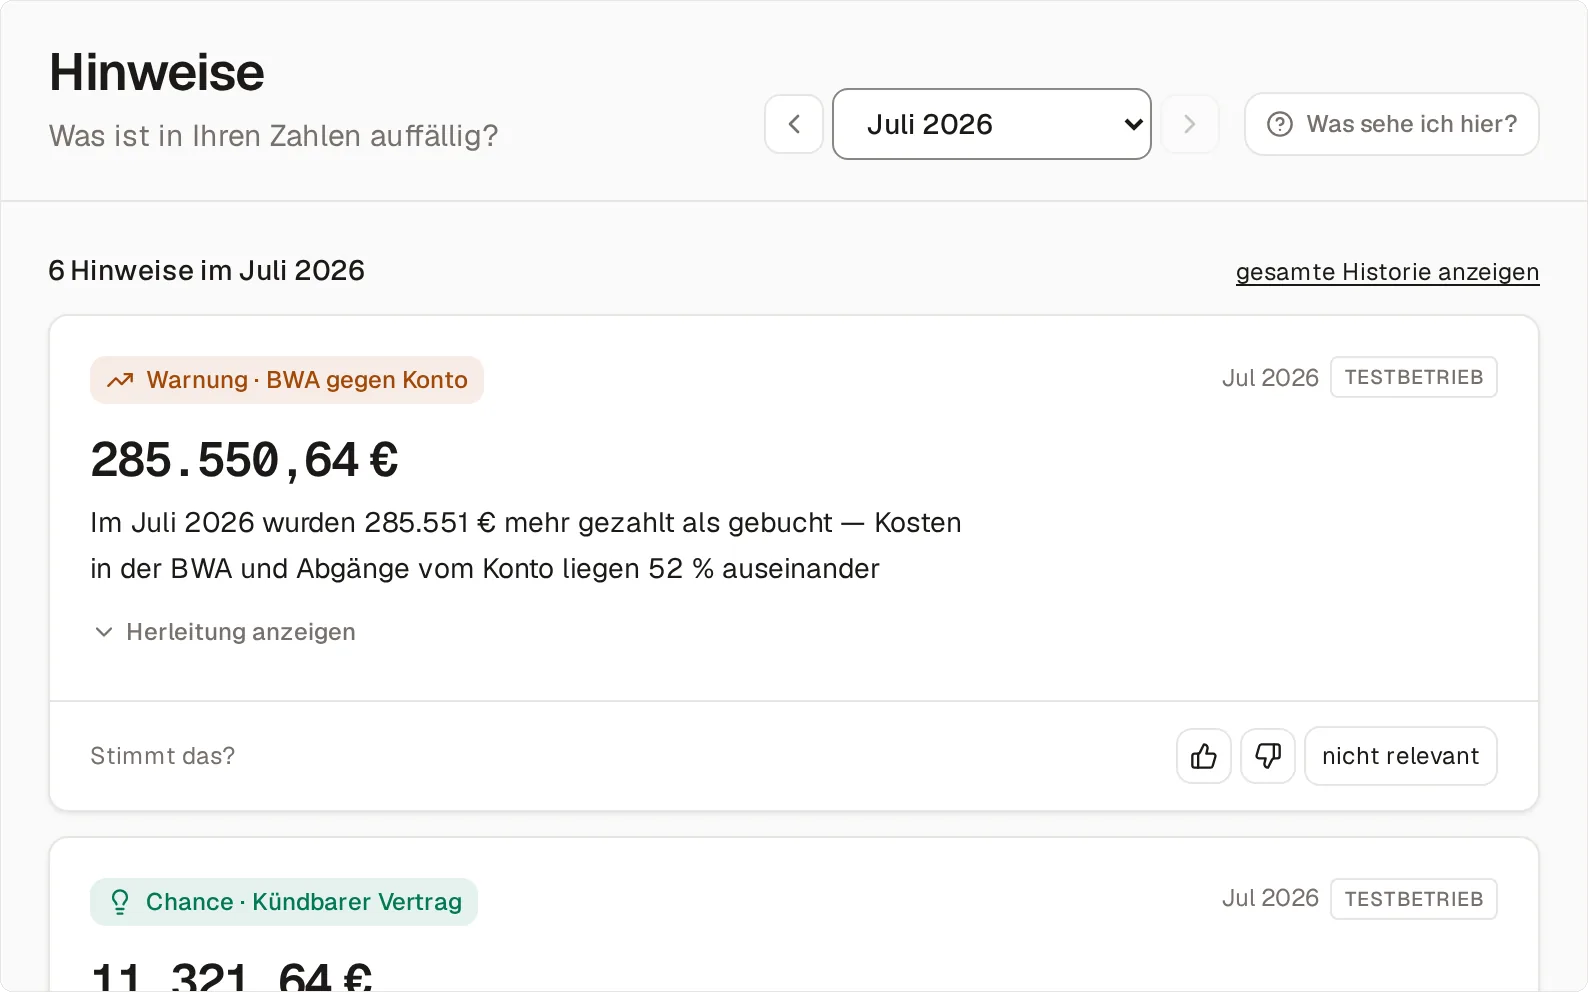Expand 'Herleitung anzeigen' in the warning card
The width and height of the screenshot is (1588, 992).
point(225,632)
